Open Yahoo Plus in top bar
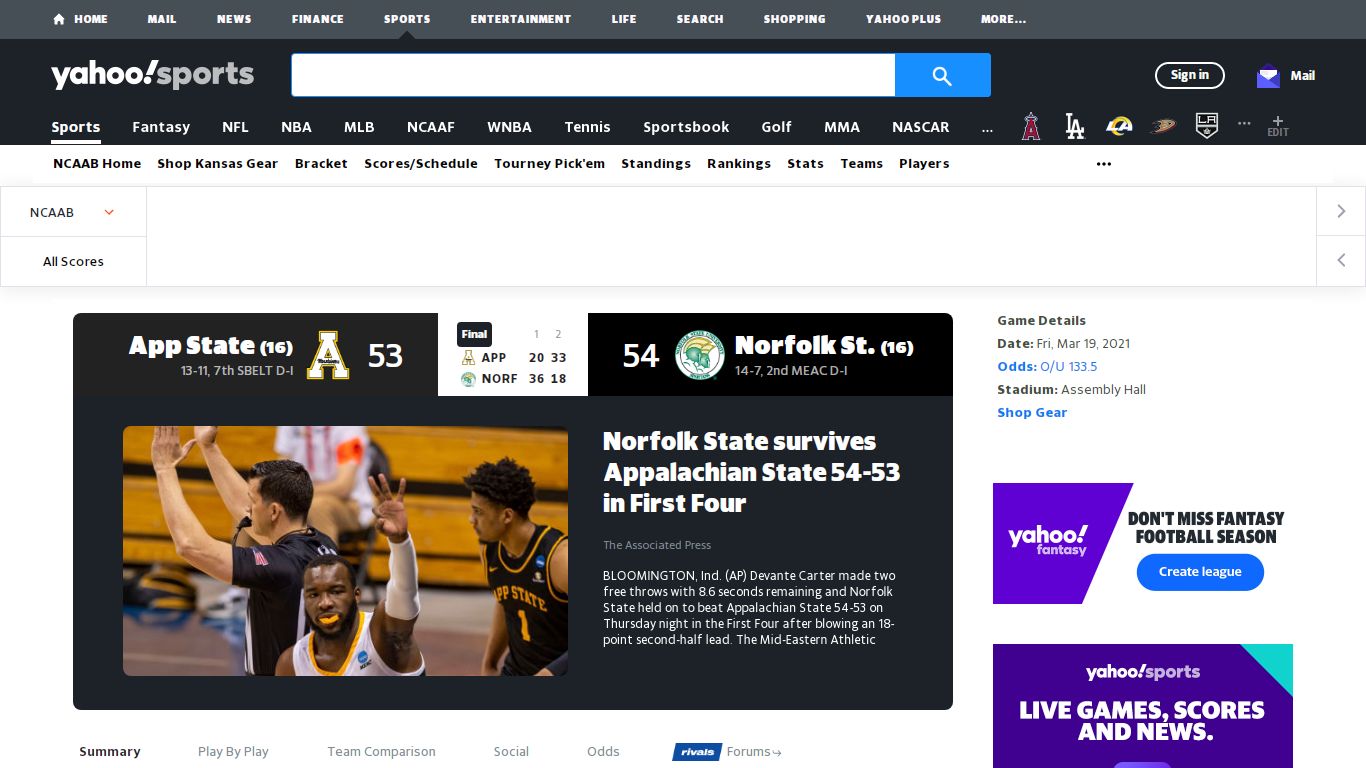 [904, 19]
